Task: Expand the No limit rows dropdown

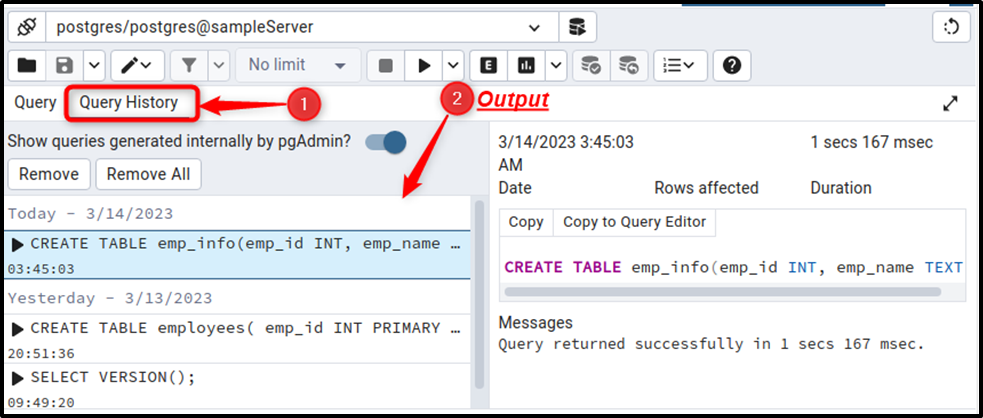Action: click(298, 65)
